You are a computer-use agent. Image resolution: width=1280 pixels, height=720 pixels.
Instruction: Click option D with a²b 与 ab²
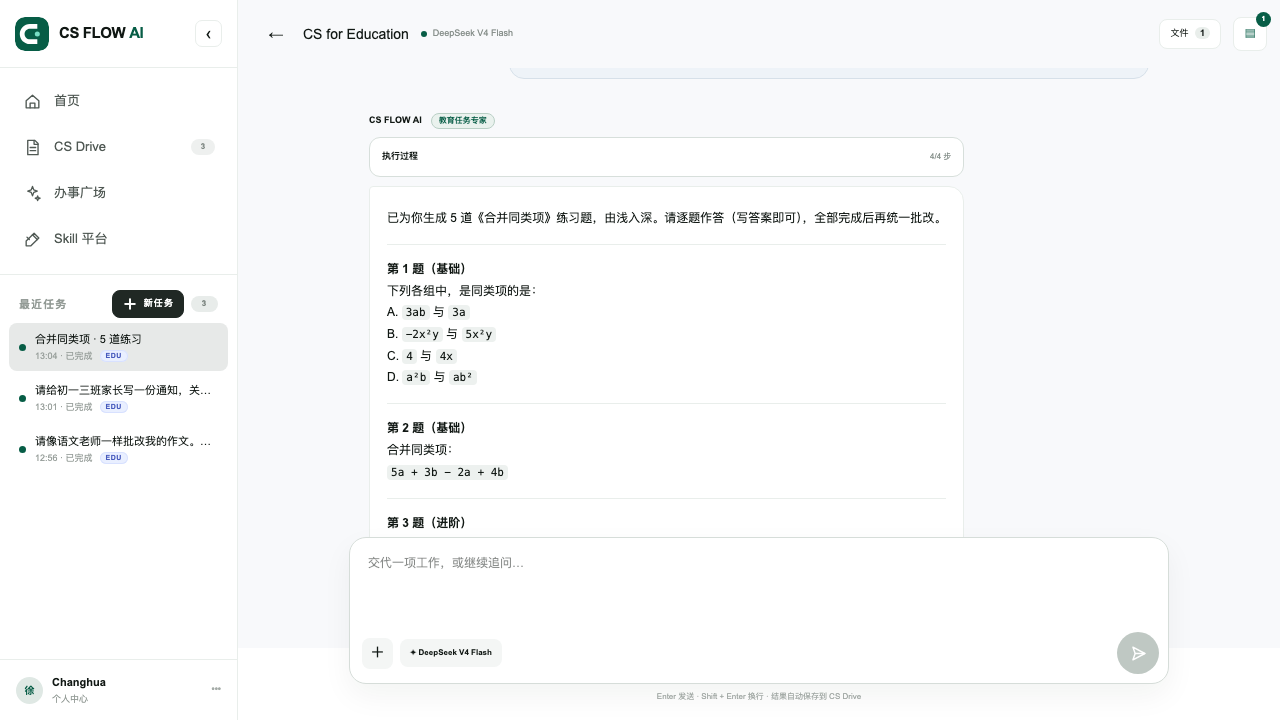(432, 377)
